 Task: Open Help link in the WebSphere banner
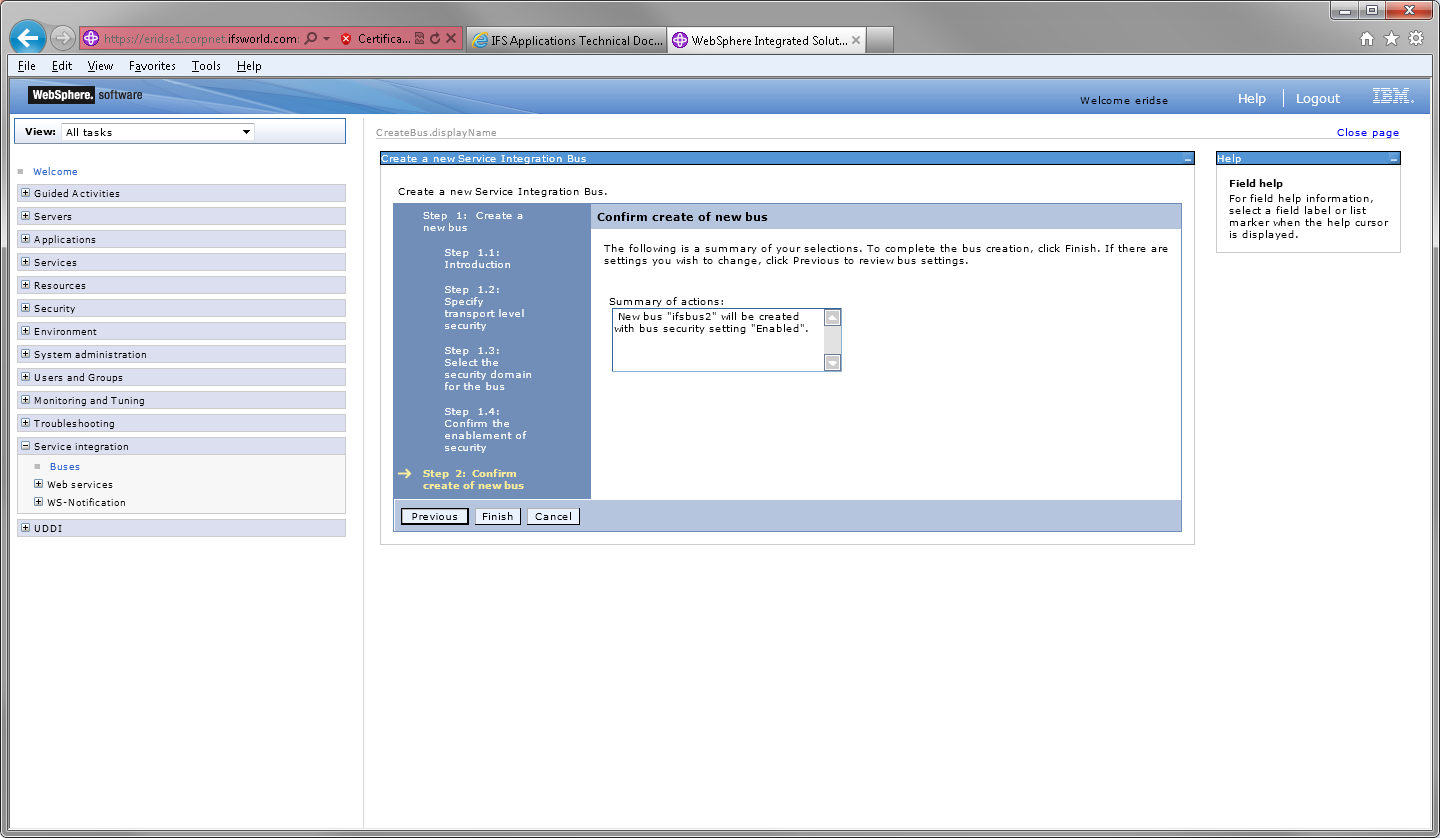click(x=1251, y=98)
